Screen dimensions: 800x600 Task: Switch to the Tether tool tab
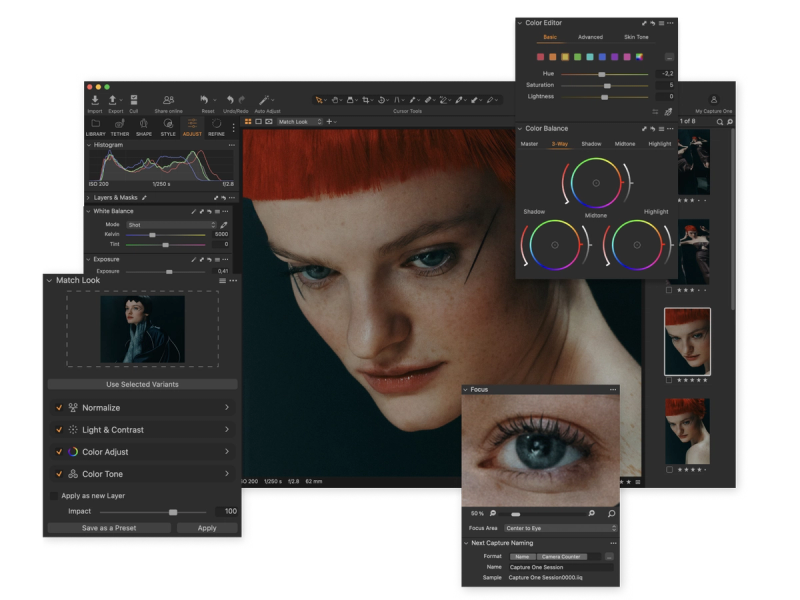click(120, 127)
